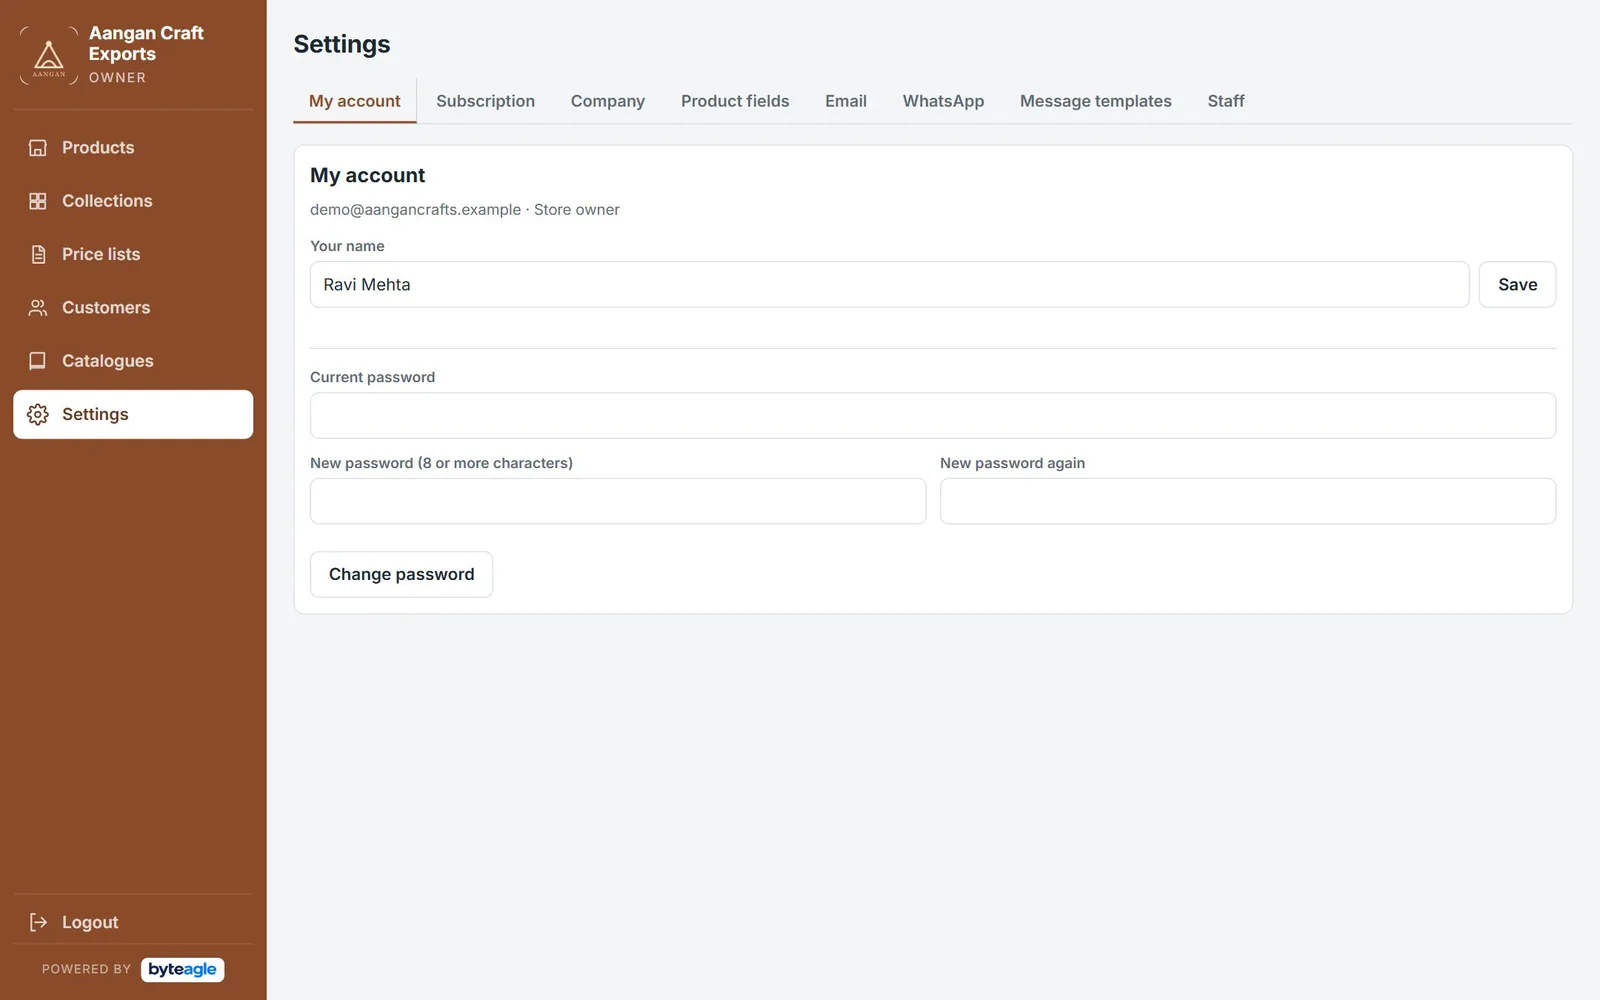Click the demo@aangancrafts.example email text

coord(415,210)
